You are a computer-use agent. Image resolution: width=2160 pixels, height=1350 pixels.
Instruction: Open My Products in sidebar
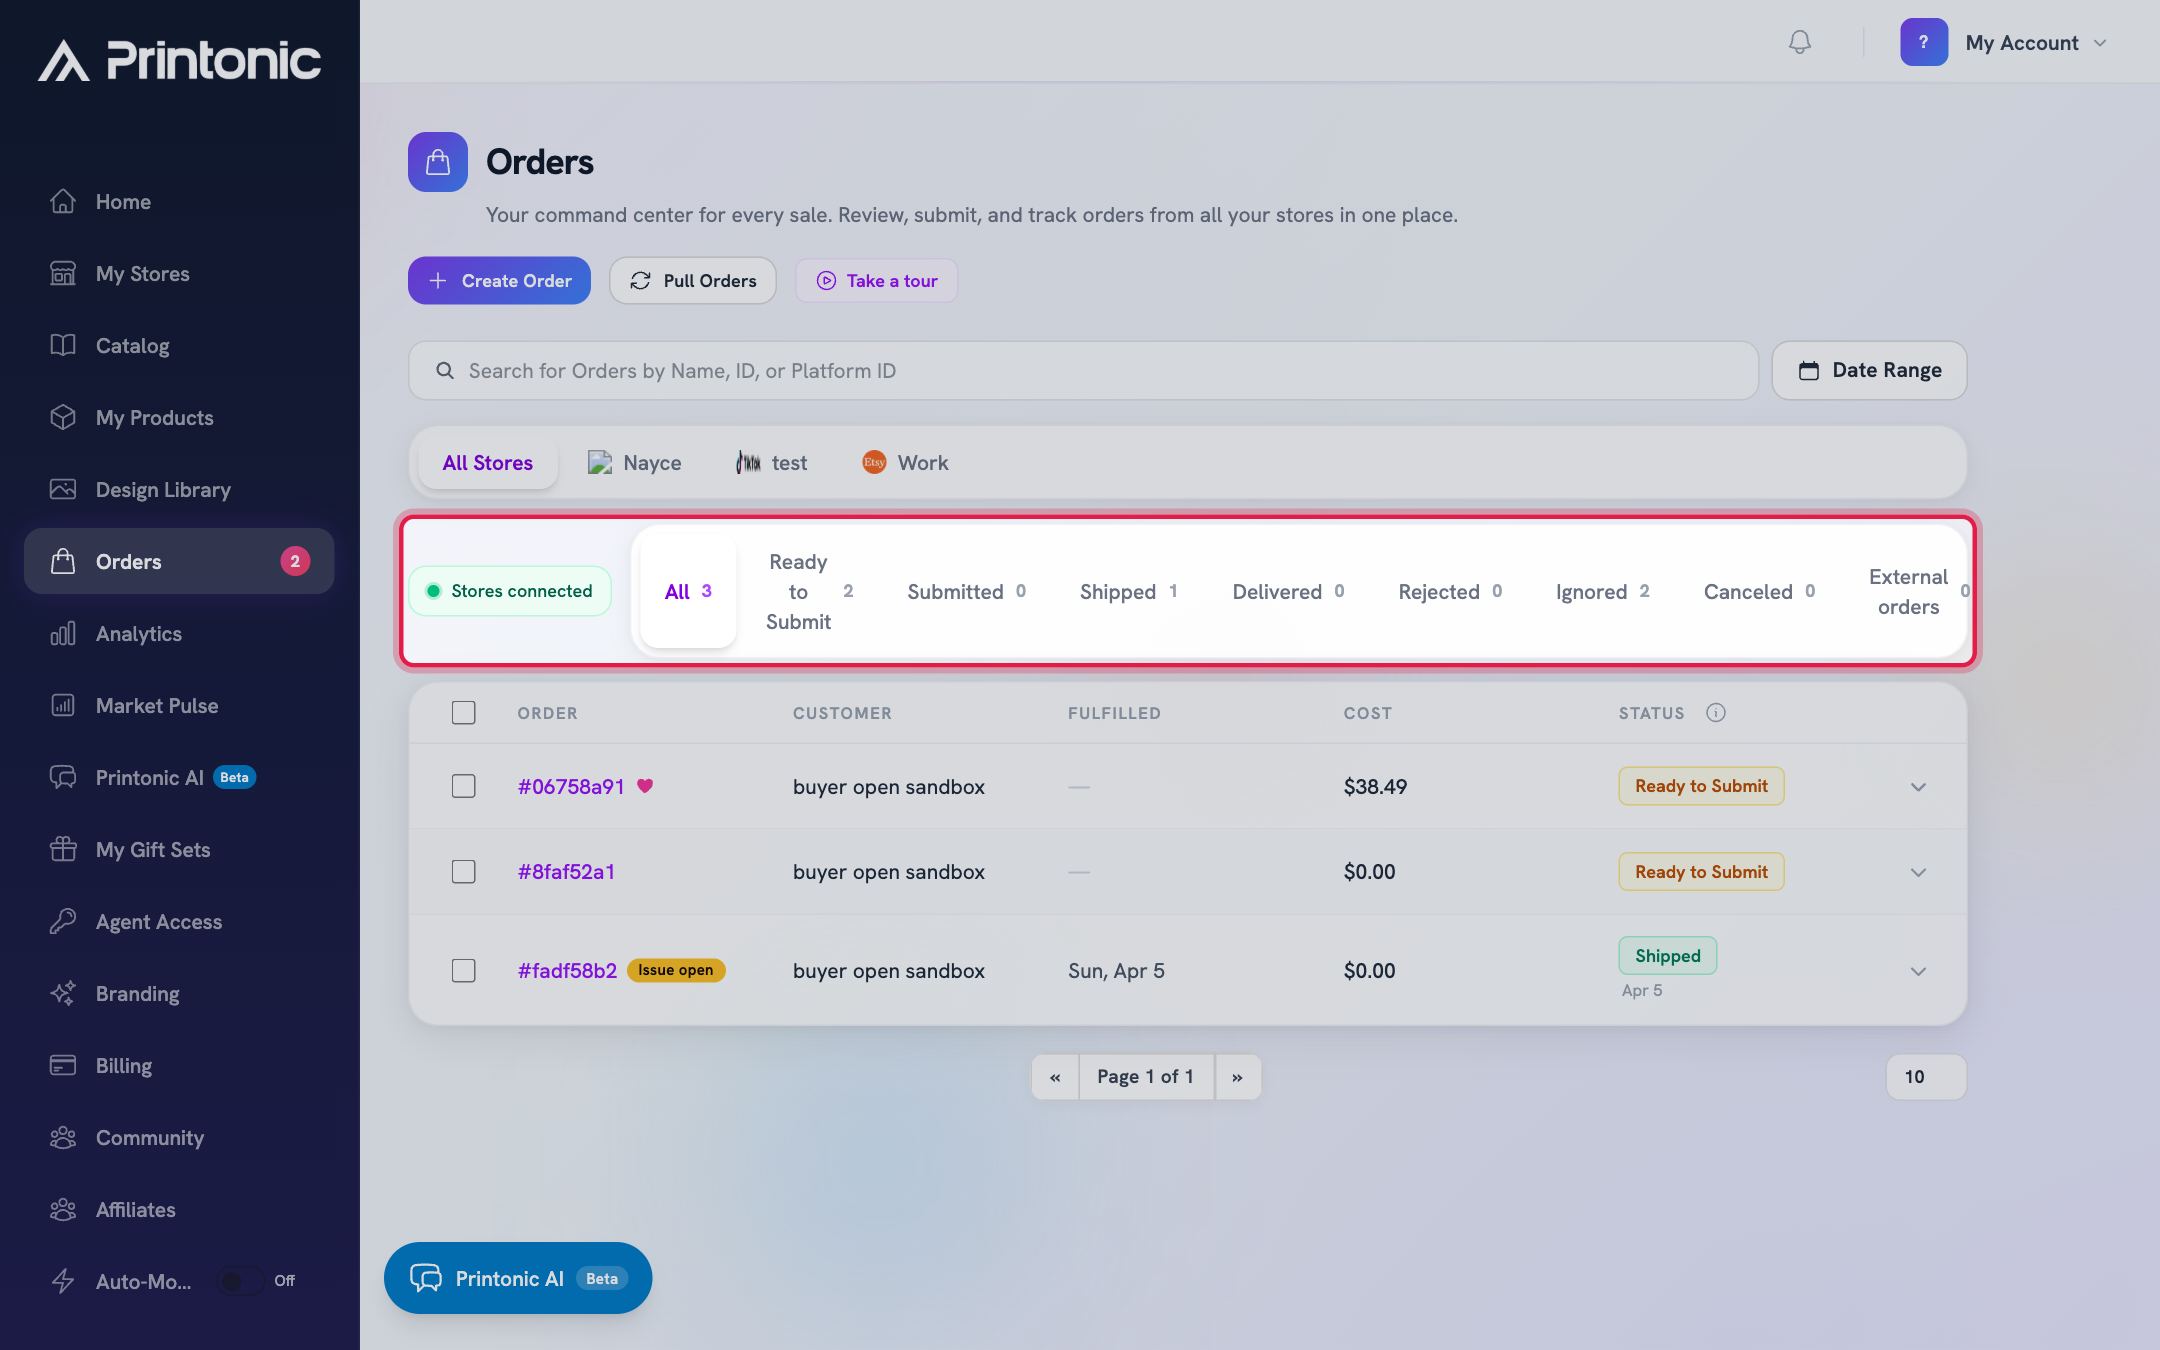[x=179, y=417]
